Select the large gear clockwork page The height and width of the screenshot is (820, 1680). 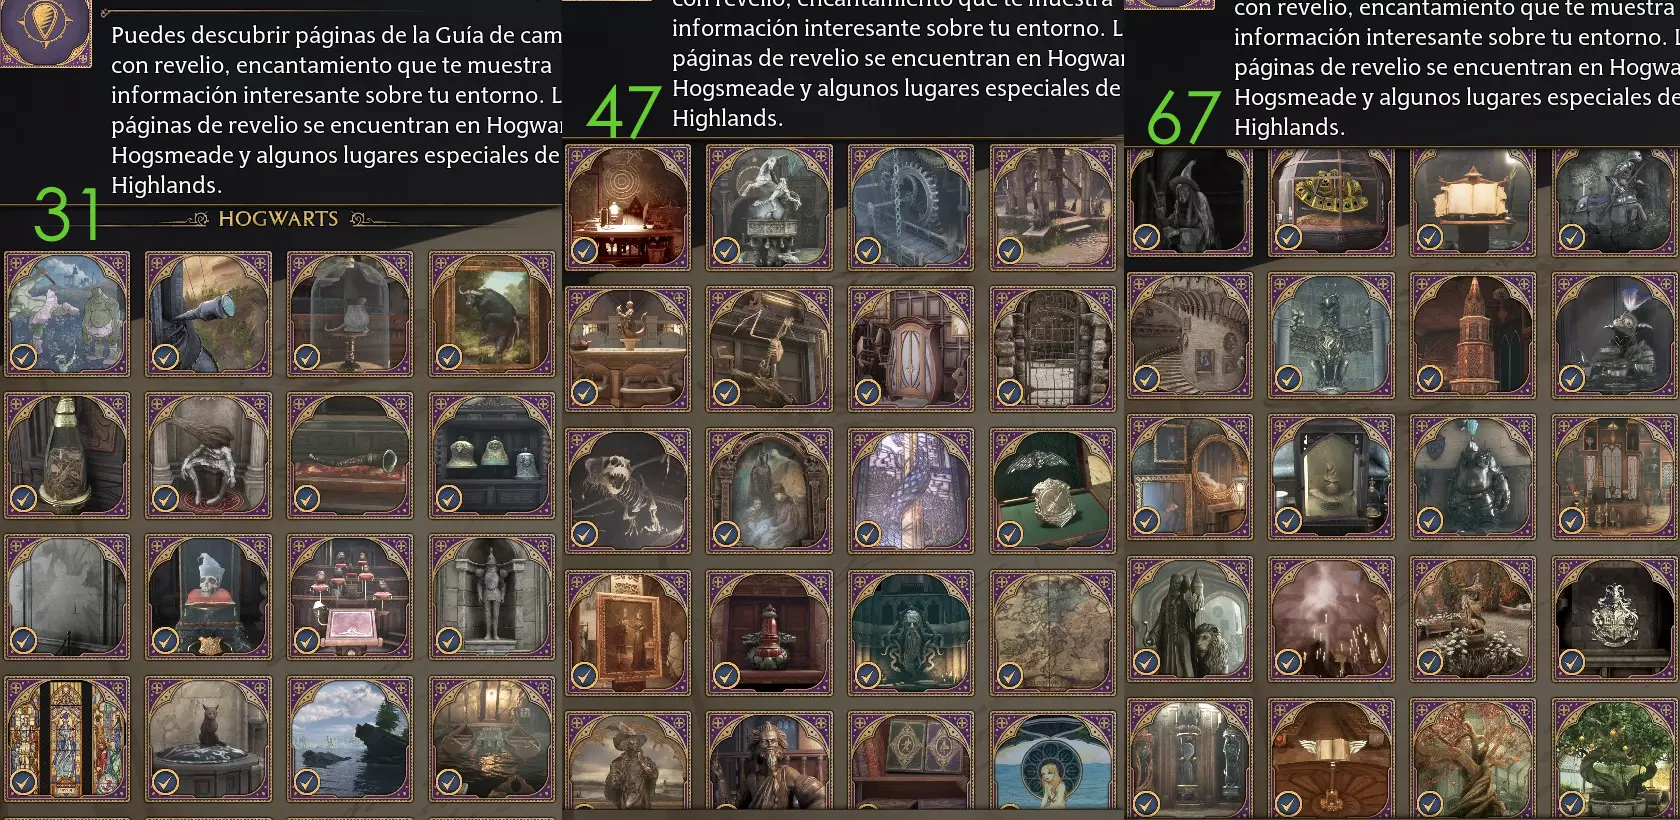911,207
